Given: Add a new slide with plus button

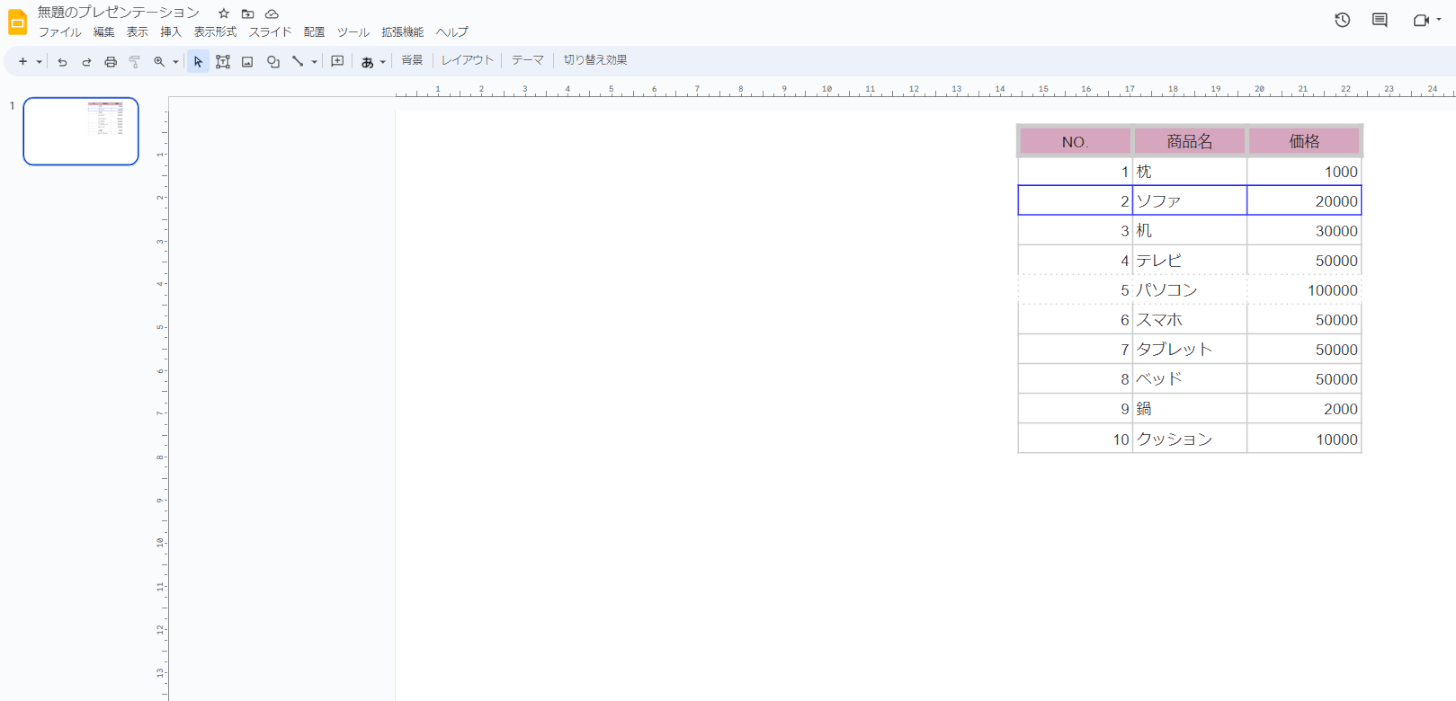Looking at the screenshot, I should [22, 61].
